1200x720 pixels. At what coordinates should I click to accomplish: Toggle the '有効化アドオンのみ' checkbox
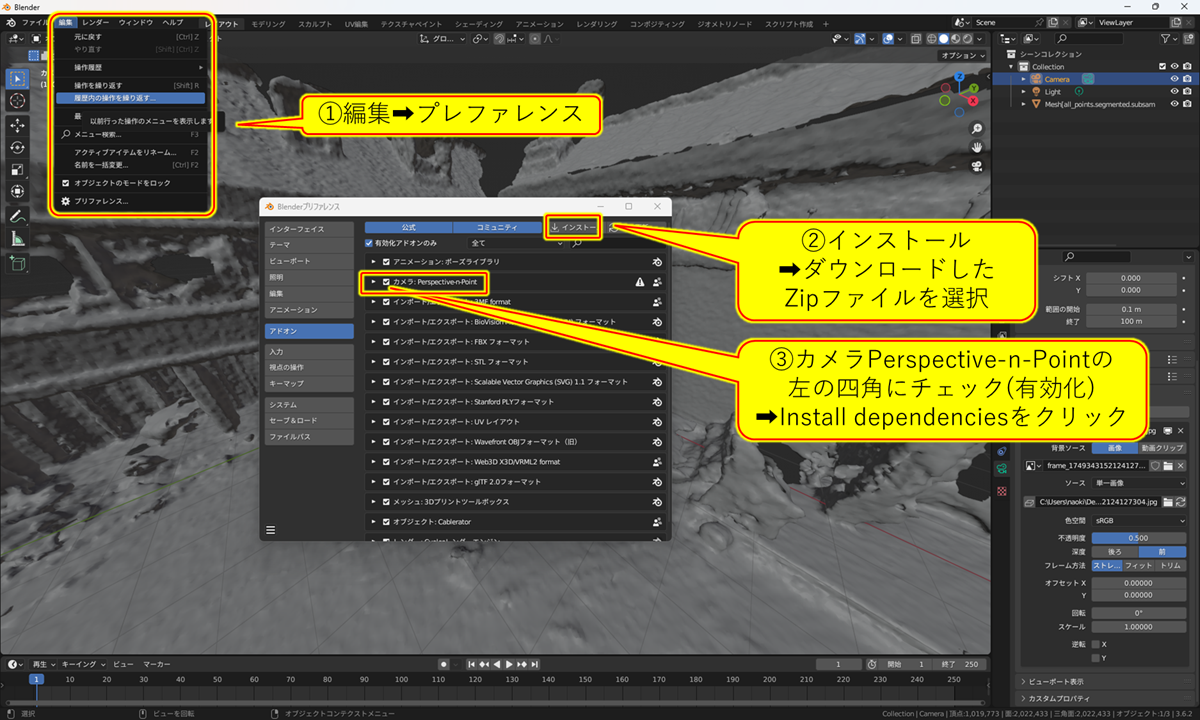[370, 242]
